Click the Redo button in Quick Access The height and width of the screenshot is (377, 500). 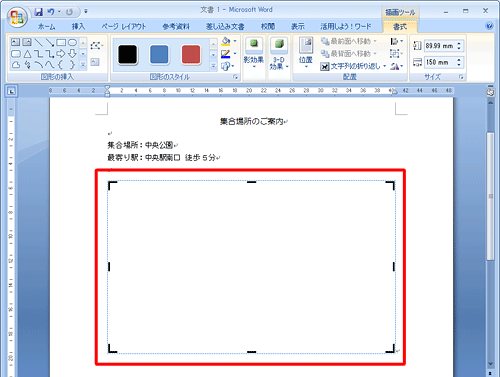pyautogui.click(x=69, y=12)
